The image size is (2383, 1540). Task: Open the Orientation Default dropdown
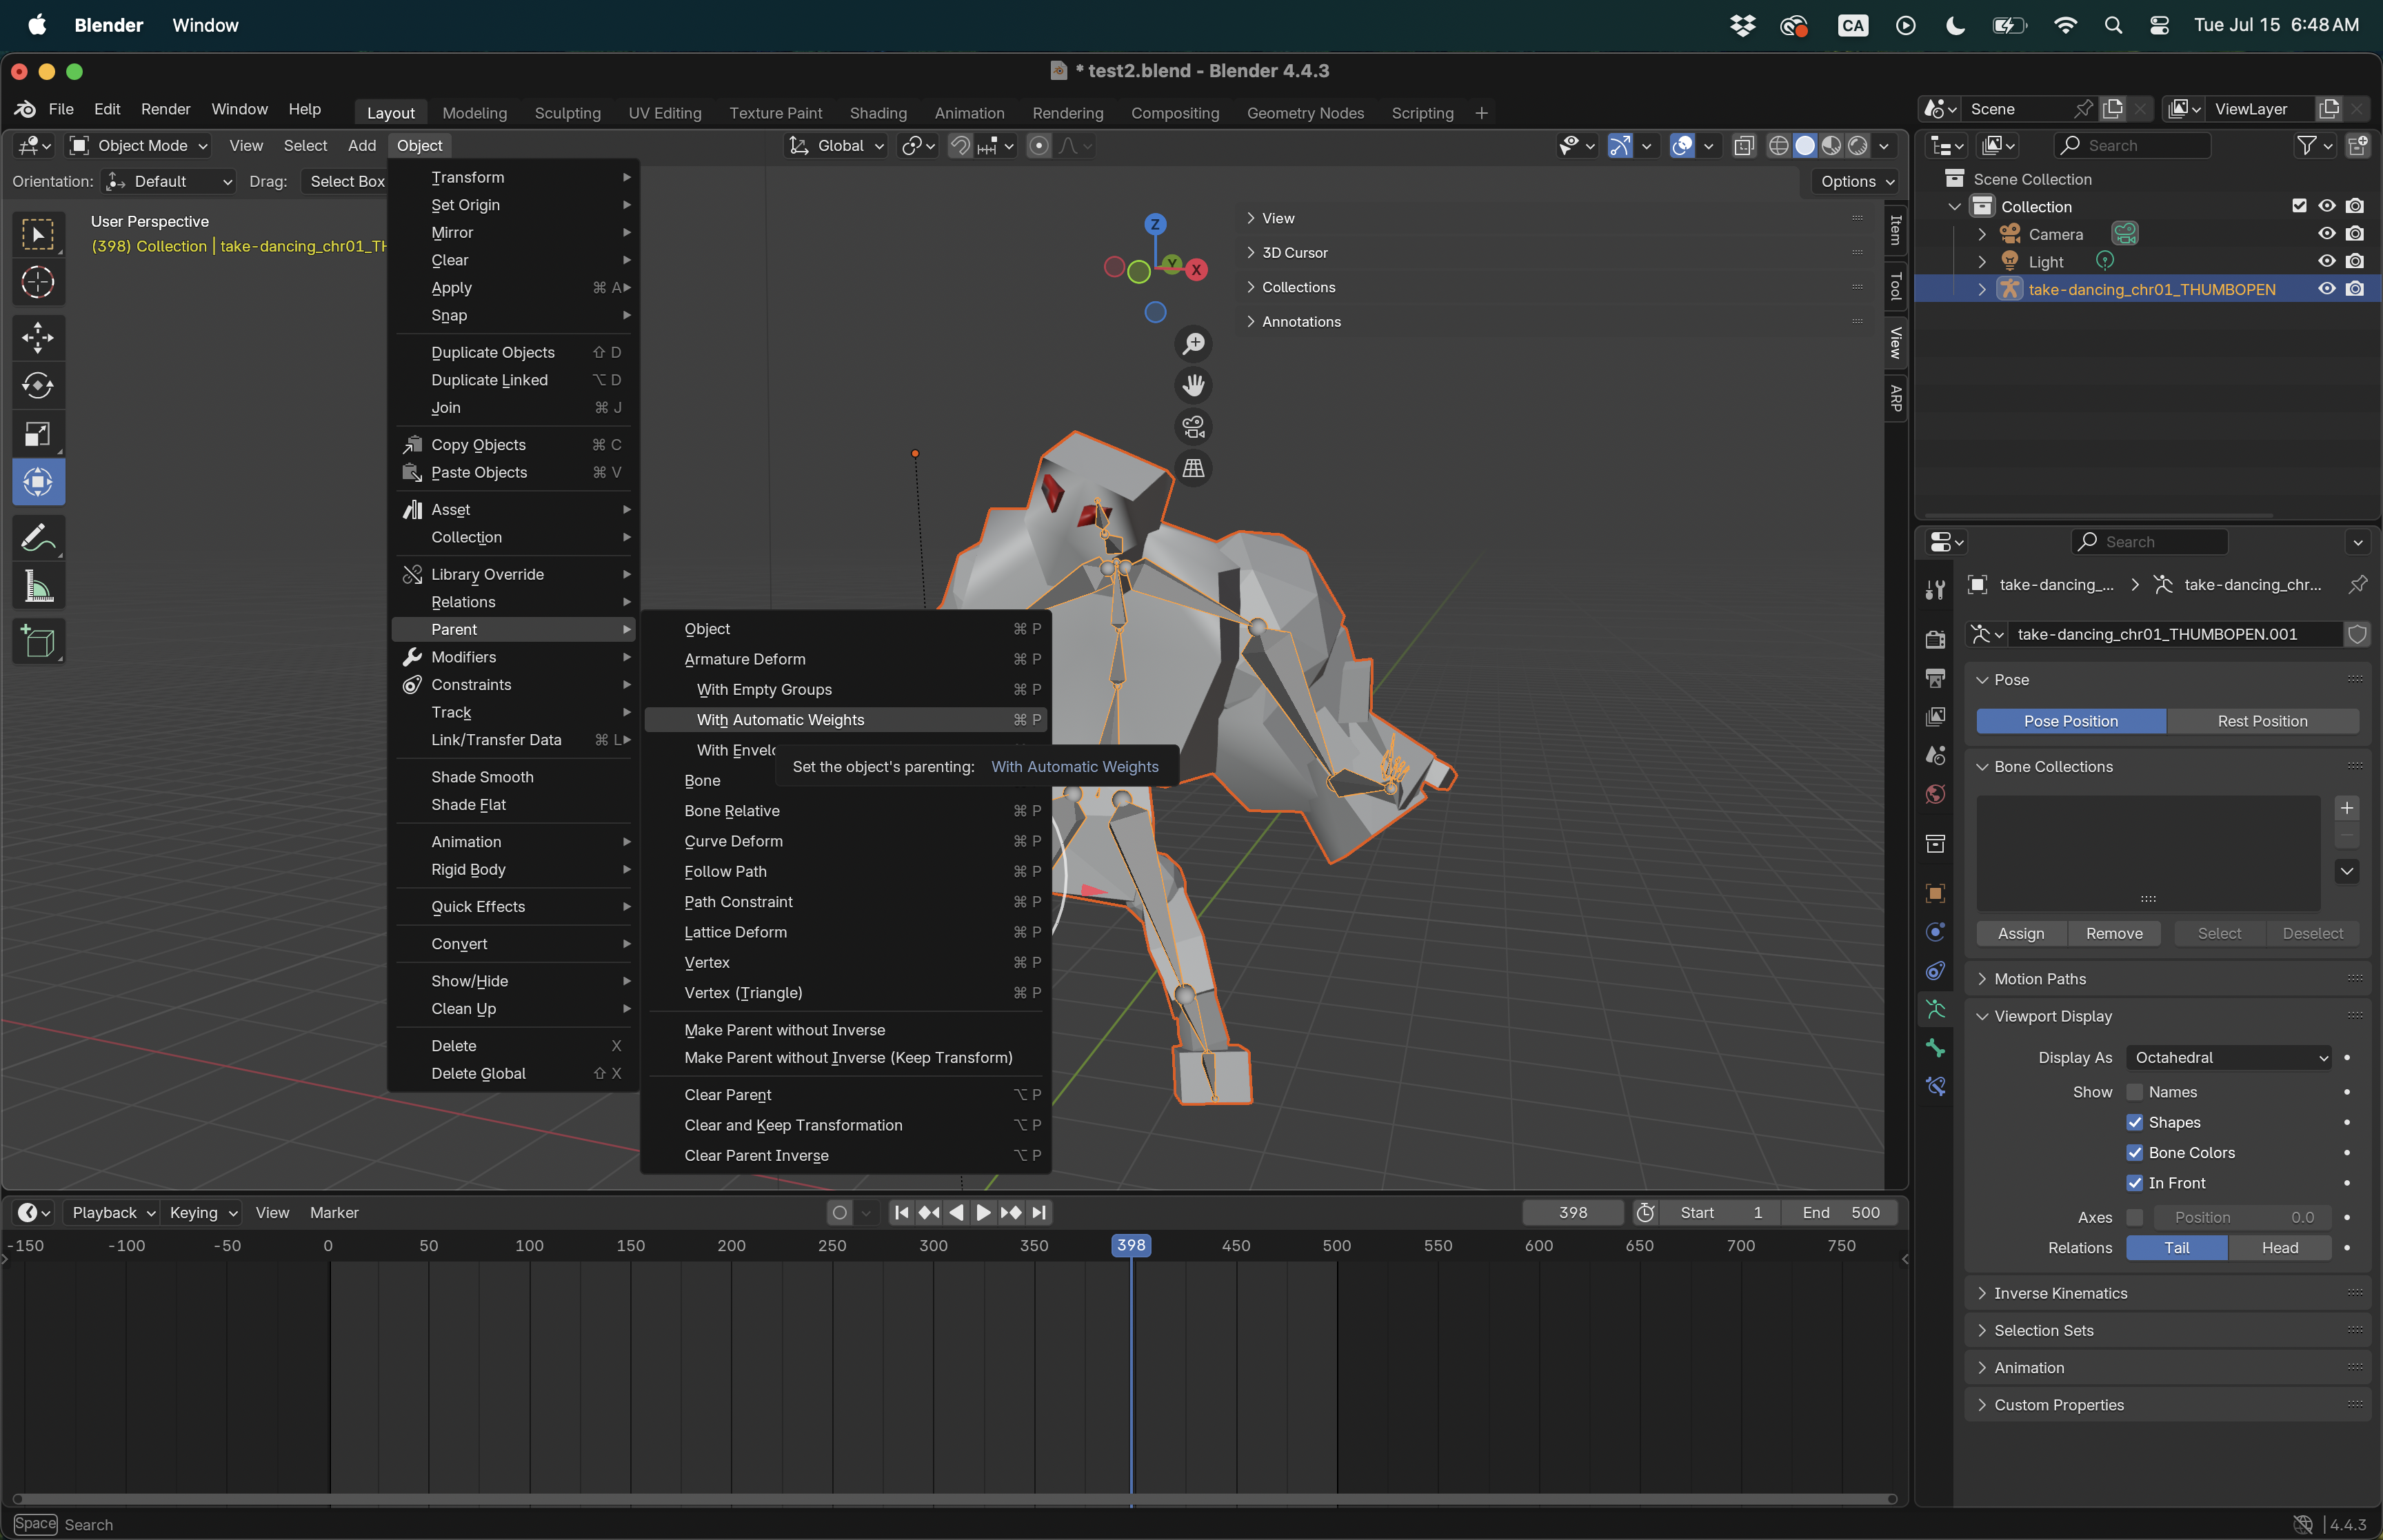tap(169, 181)
